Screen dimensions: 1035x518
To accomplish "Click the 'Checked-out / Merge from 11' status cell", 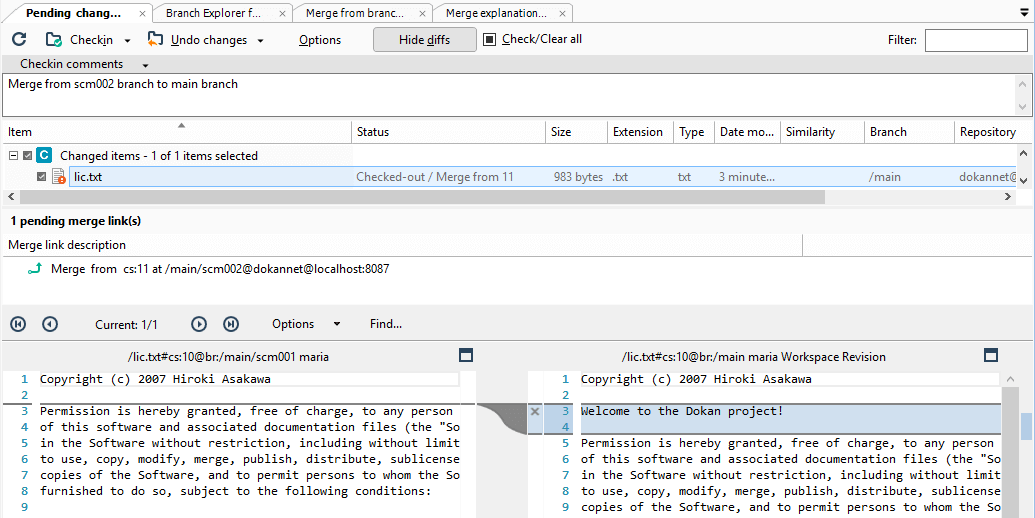I will 434,177.
